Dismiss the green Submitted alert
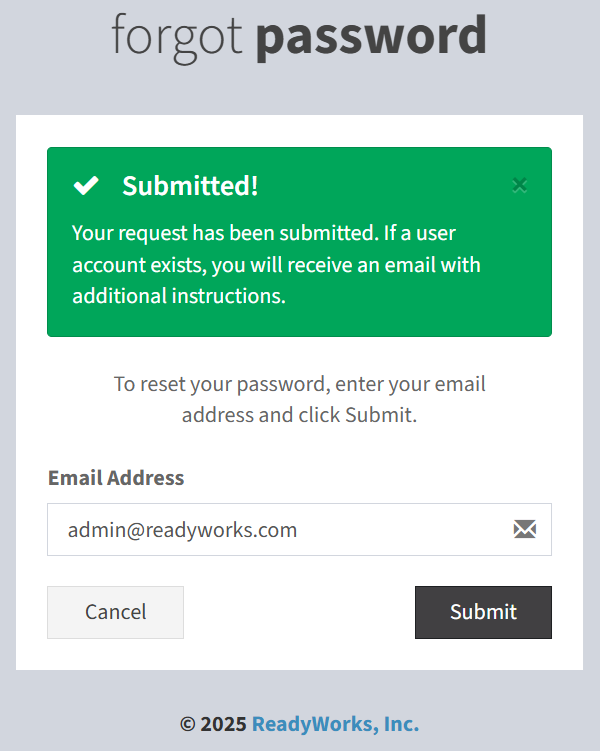This screenshot has height=751, width=600. pos(520,185)
